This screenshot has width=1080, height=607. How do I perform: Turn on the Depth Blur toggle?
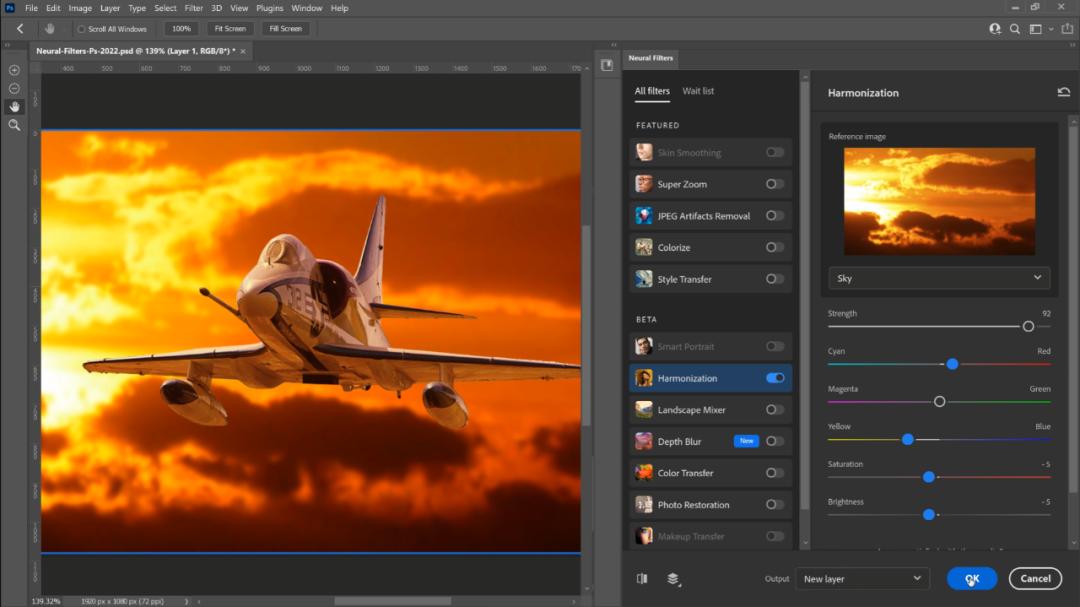click(x=775, y=441)
